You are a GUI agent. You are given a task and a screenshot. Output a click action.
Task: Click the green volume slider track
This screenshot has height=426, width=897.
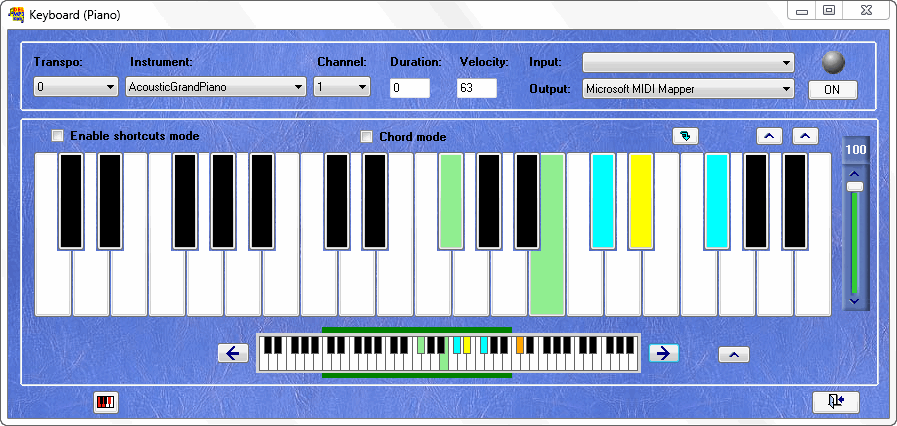point(855,244)
